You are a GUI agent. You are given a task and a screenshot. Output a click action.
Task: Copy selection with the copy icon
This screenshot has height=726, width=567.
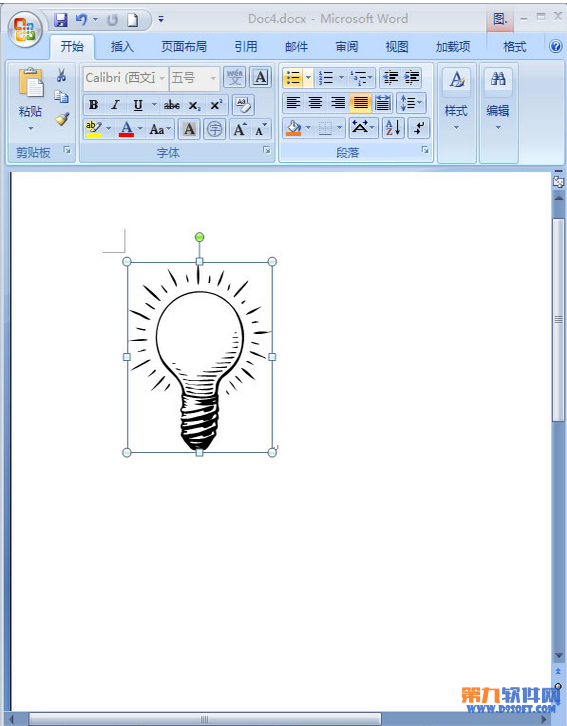pyautogui.click(x=62, y=97)
